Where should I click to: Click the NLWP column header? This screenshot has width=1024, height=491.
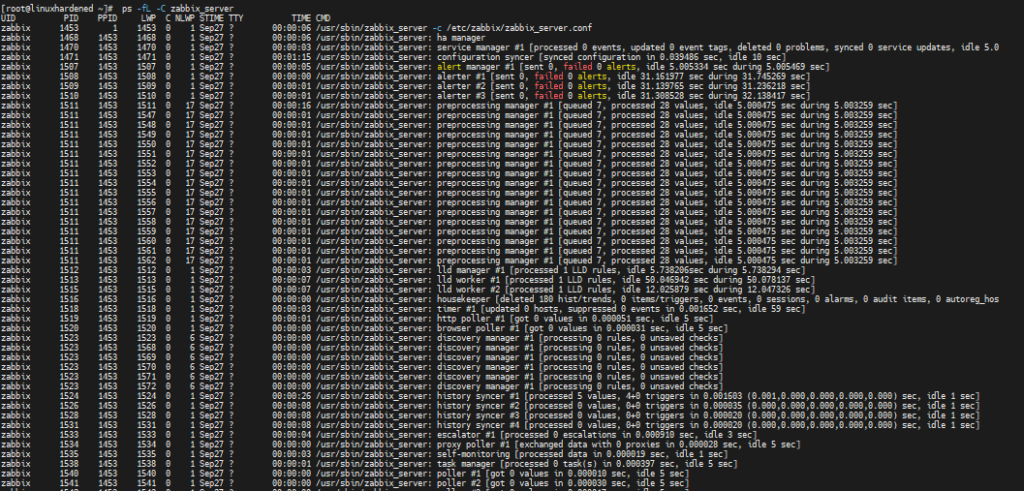(x=185, y=18)
